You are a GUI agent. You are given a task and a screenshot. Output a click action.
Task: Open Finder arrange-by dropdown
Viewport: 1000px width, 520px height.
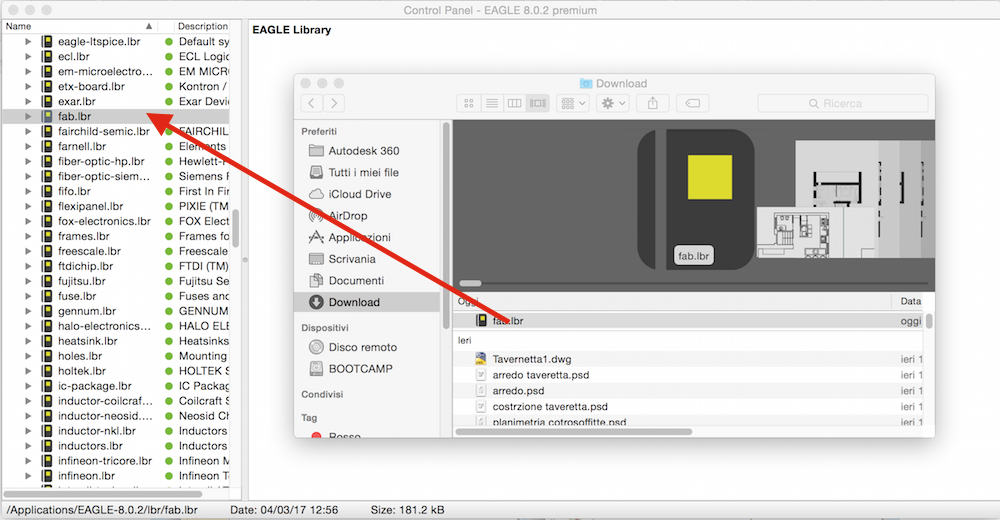point(573,103)
